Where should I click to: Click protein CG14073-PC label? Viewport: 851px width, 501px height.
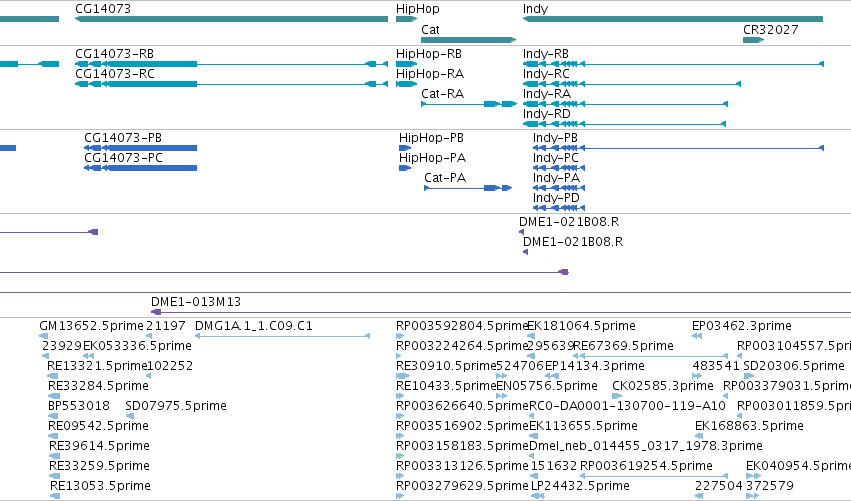point(123,158)
